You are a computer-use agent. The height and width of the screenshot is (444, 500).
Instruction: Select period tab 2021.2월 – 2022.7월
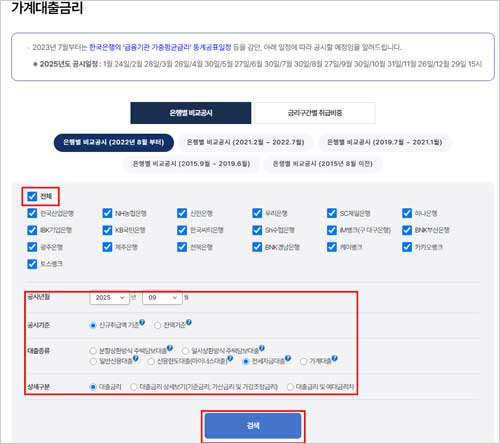click(245, 143)
